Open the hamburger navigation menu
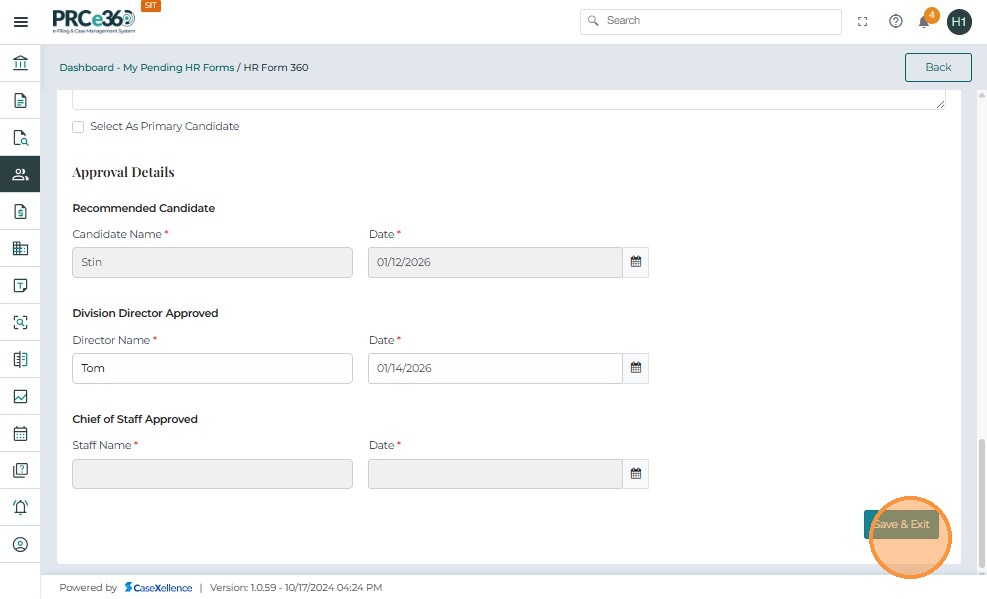Image resolution: width=987 pixels, height=599 pixels. pyautogui.click(x=20, y=21)
